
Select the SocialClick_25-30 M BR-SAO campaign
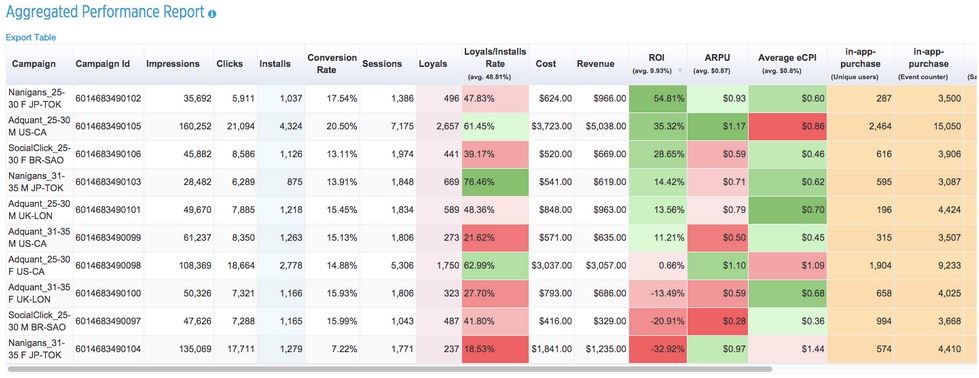pos(38,322)
